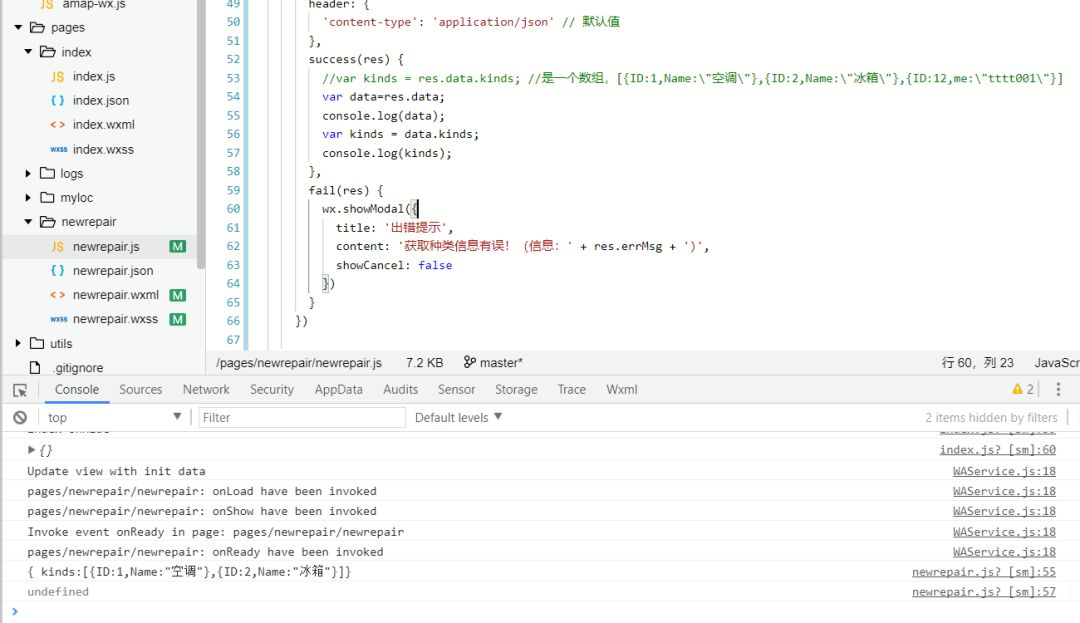This screenshot has height=623, width=1080.
Task: Collapse the newrepair folder
Action: [28, 222]
